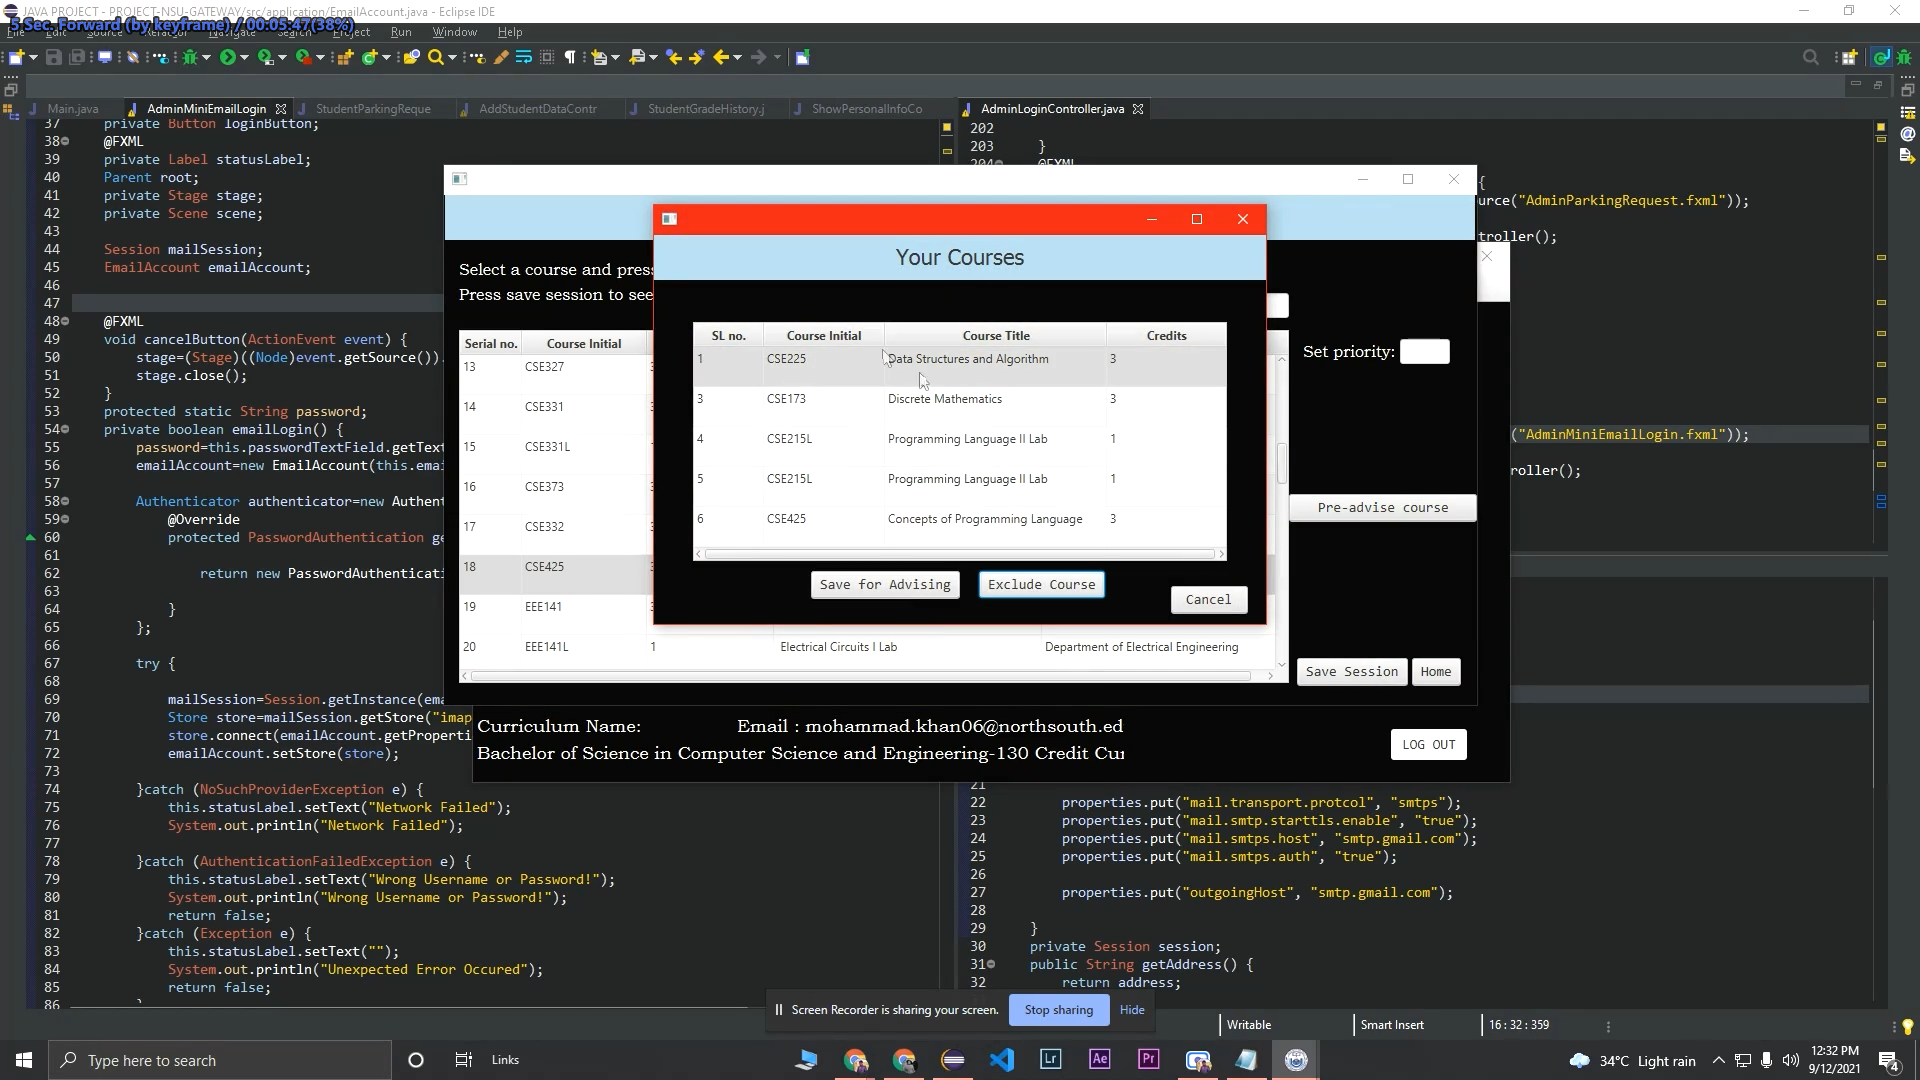Screen dimensions: 1920x1080
Task: Toggle the Word Wrap toolbar icon
Action: (x=523, y=57)
